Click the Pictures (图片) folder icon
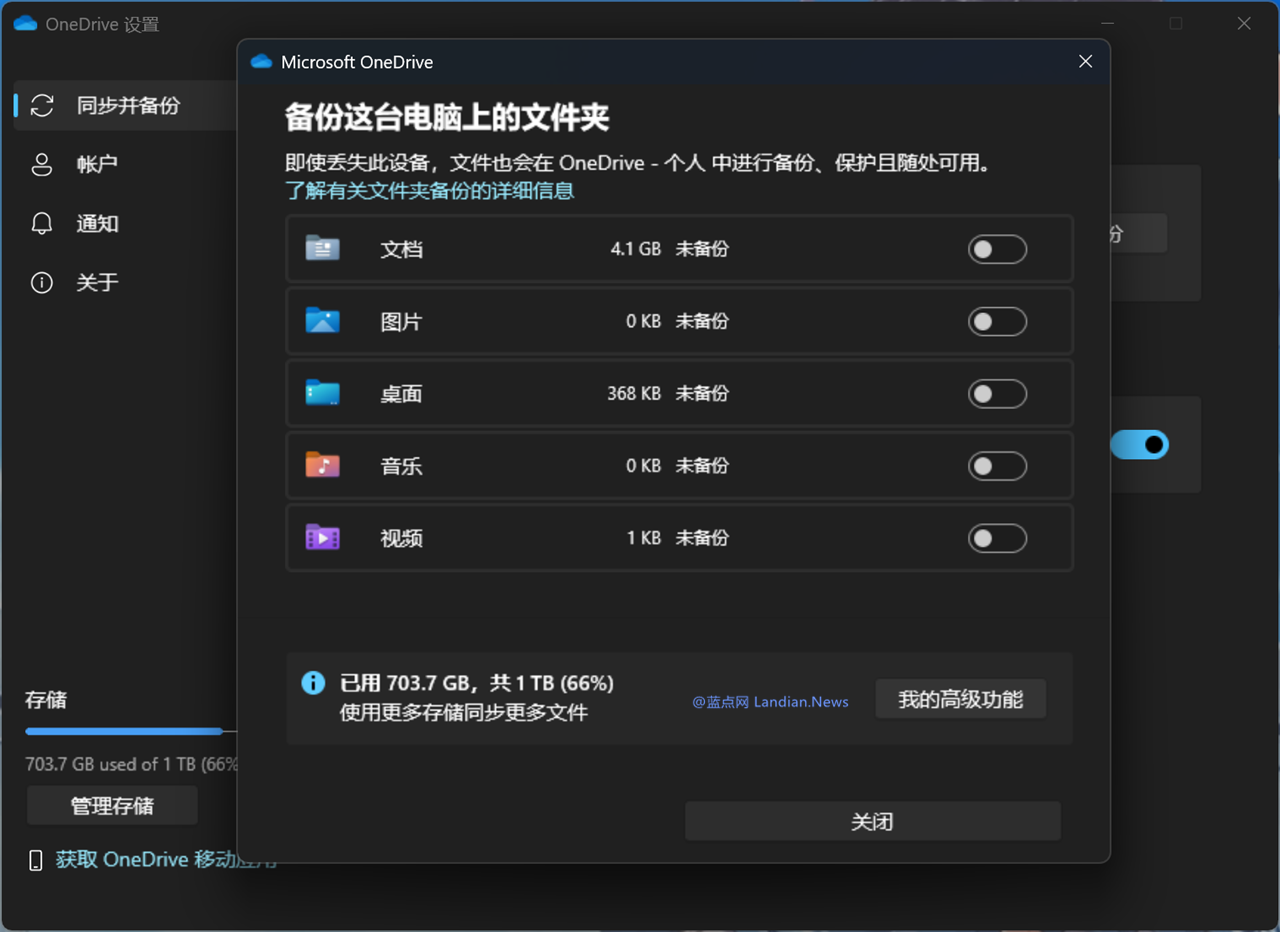This screenshot has height=932, width=1280. point(322,320)
